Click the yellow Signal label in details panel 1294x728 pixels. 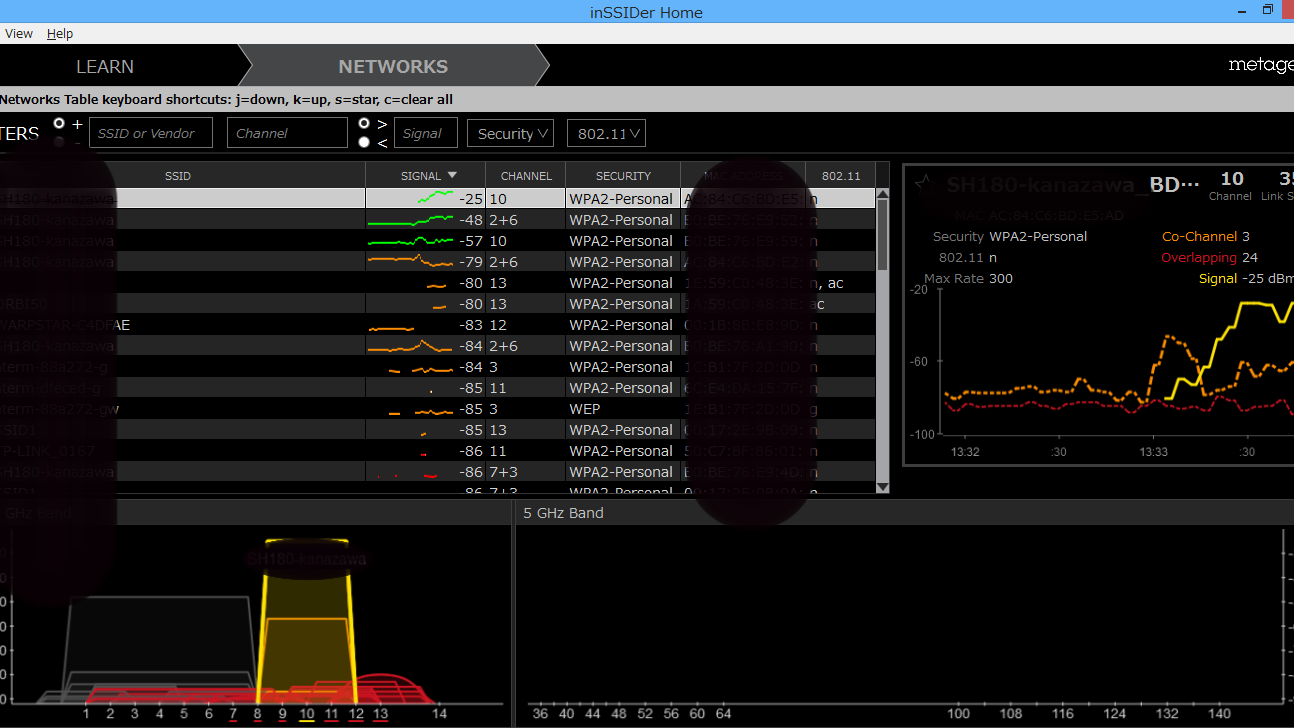1218,279
